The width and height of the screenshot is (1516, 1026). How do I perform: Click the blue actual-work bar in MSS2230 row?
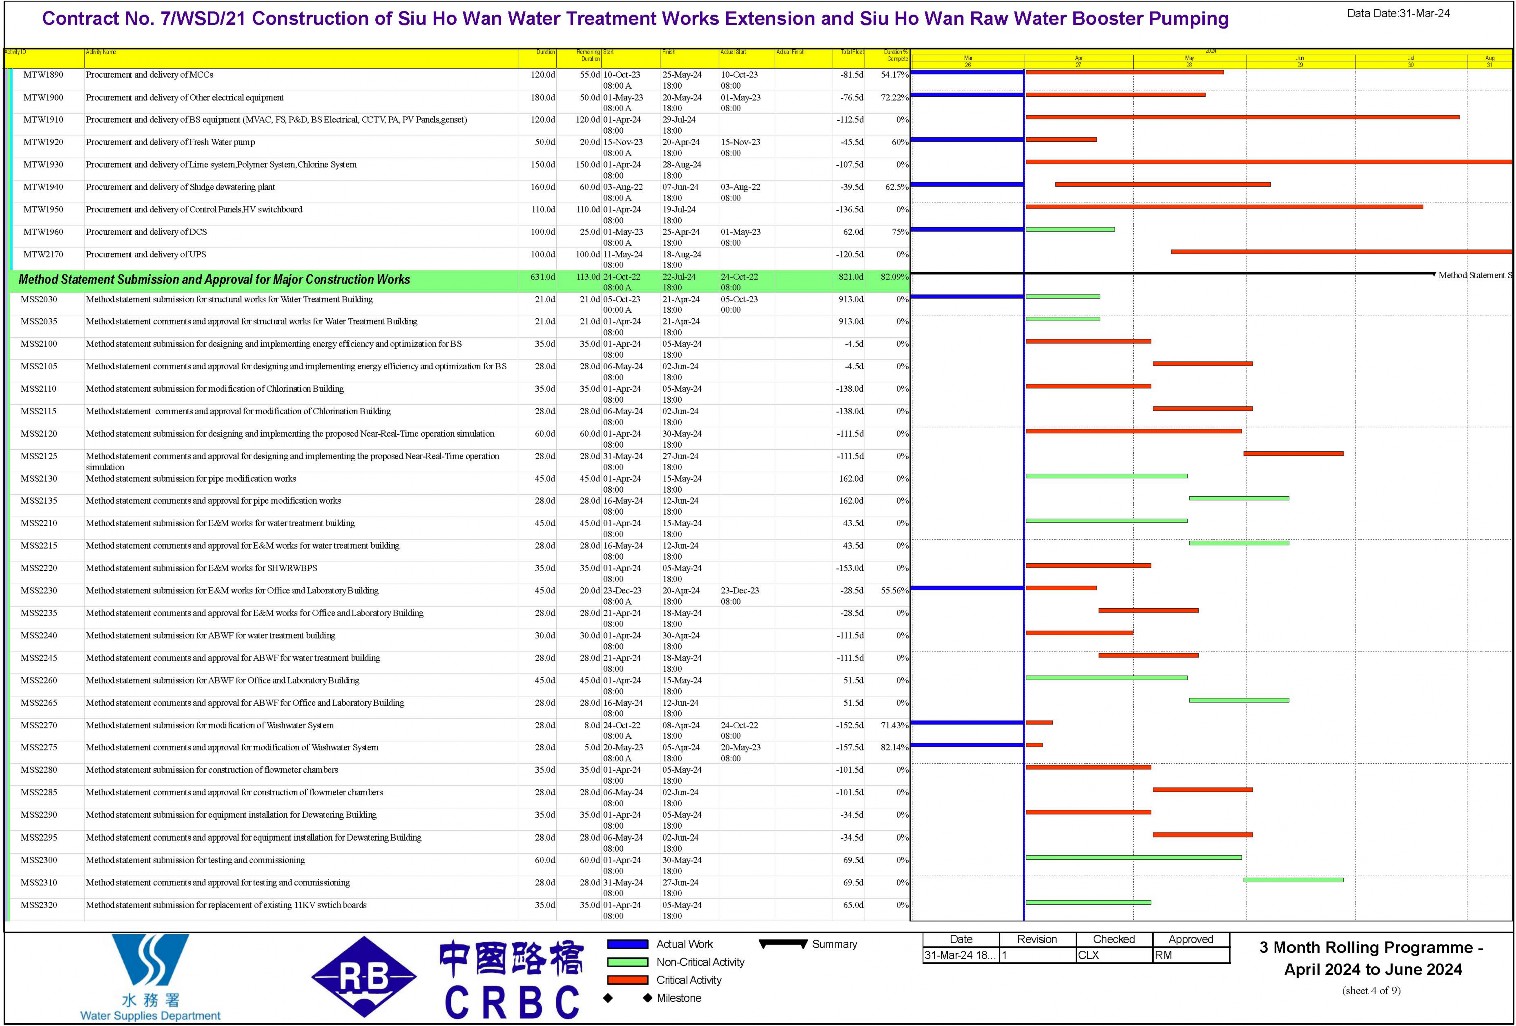click(967, 588)
